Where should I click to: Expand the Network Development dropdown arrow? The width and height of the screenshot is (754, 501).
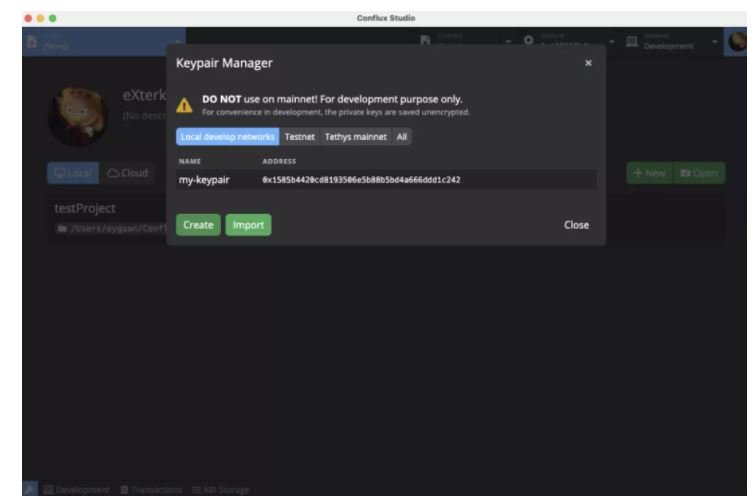[x=715, y=42]
